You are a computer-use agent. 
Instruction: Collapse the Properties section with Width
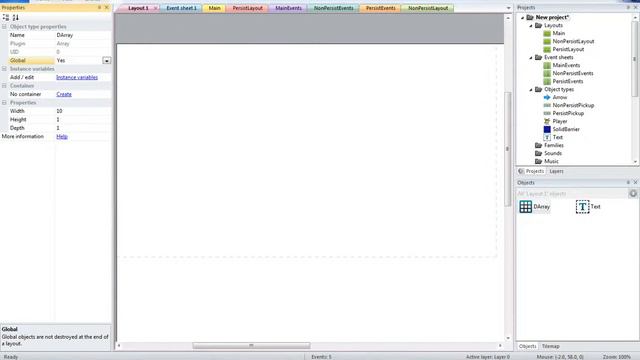[x=4, y=103]
